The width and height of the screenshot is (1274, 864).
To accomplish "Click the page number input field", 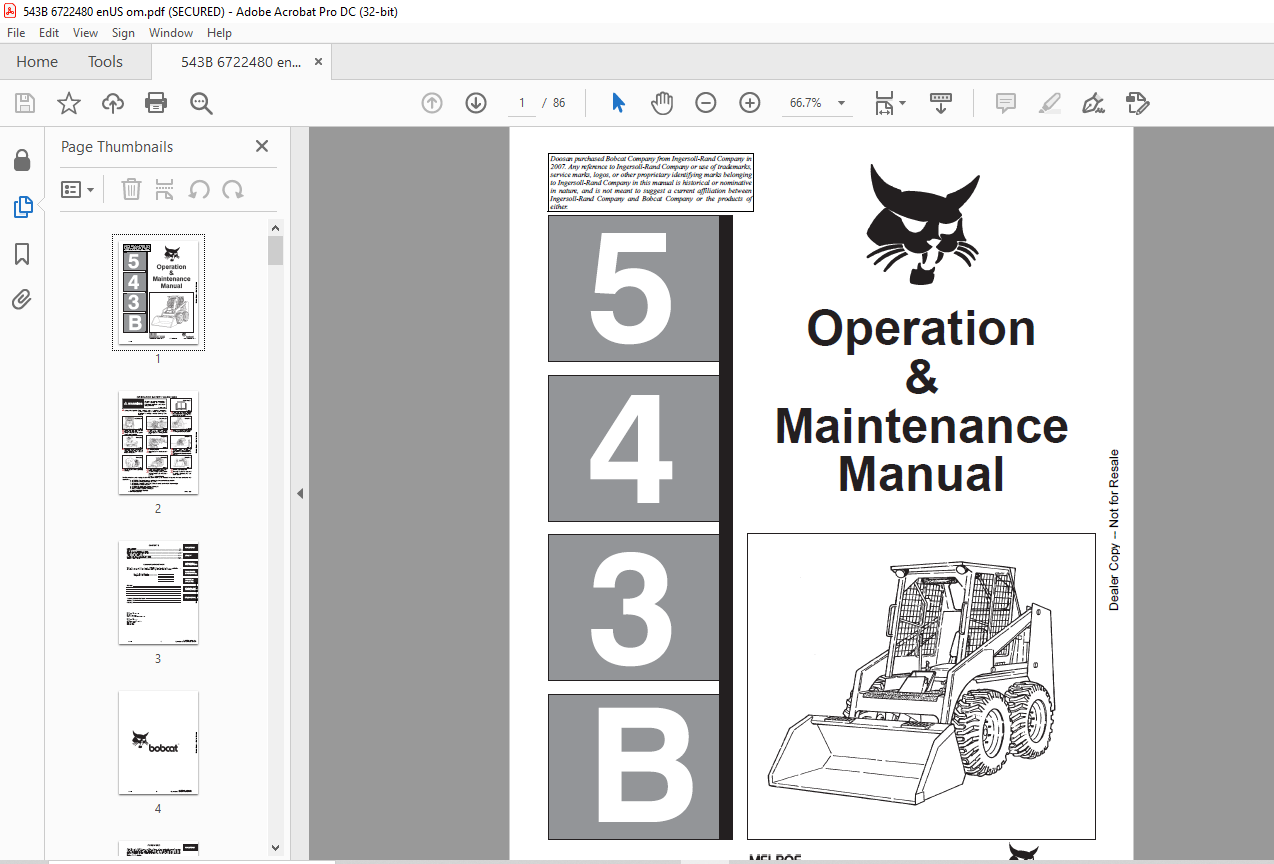I will pos(521,103).
